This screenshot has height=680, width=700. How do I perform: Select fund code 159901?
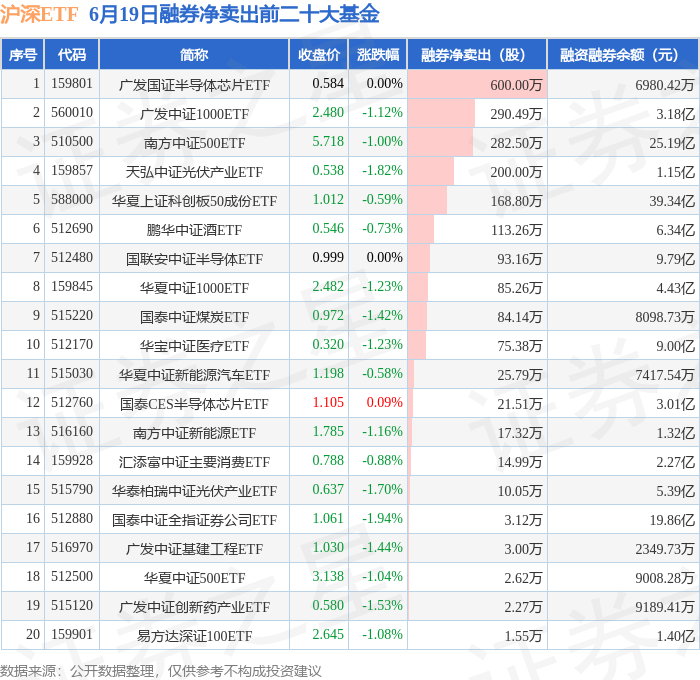pyautogui.click(x=71, y=635)
